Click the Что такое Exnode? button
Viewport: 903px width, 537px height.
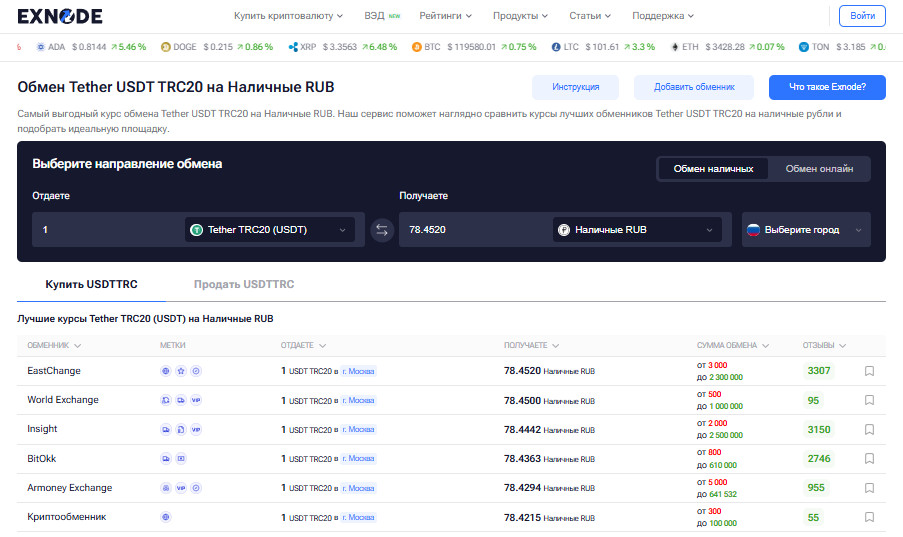826,87
